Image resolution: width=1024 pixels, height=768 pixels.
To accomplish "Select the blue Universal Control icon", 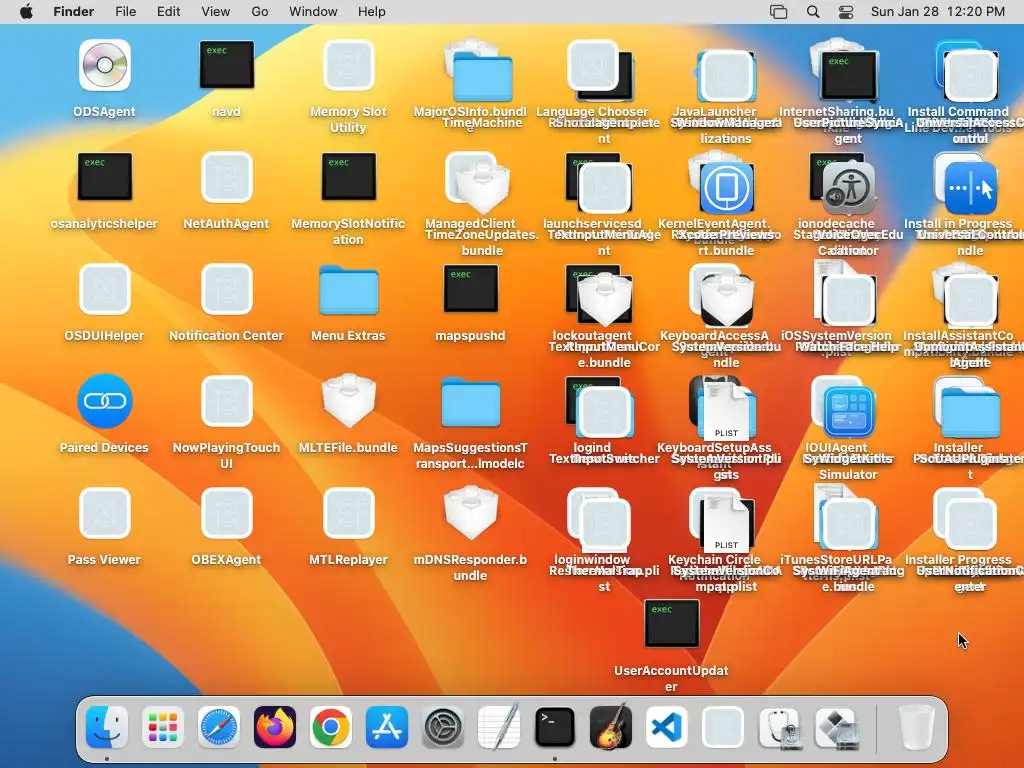I will click(x=970, y=188).
